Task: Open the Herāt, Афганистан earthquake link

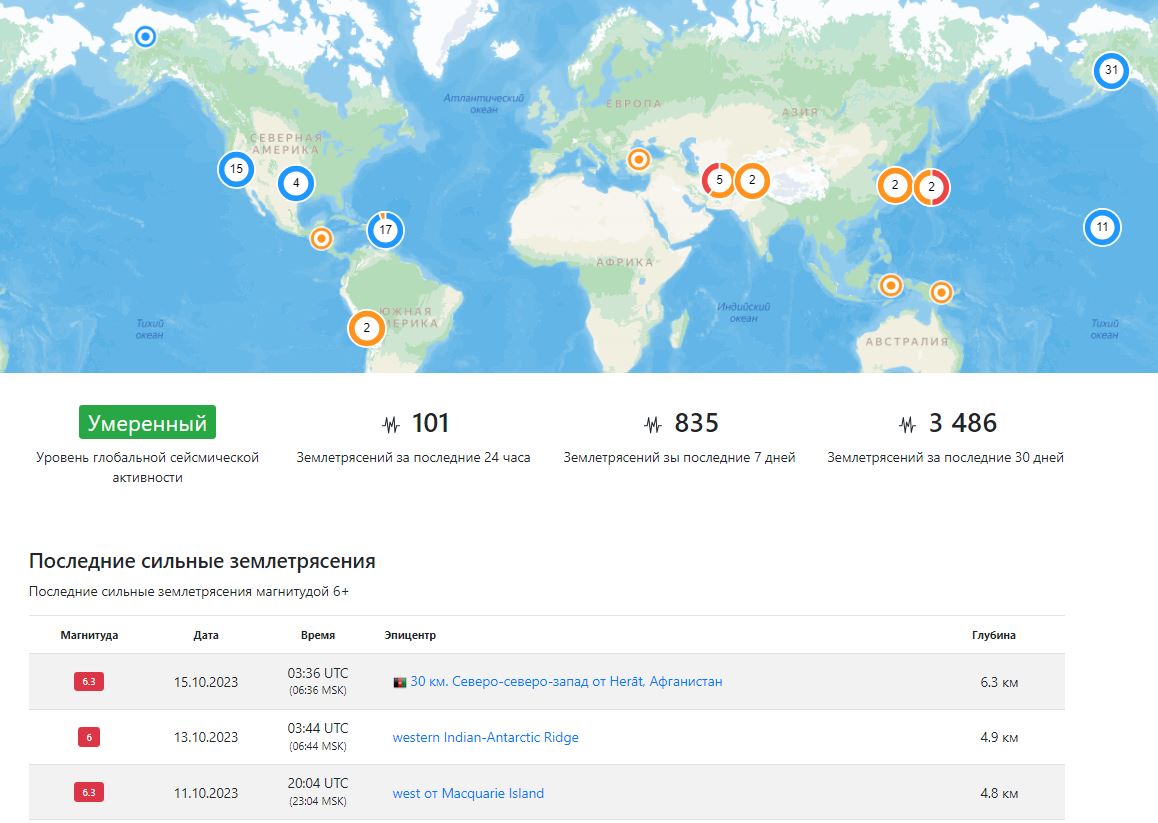Action: [x=566, y=681]
